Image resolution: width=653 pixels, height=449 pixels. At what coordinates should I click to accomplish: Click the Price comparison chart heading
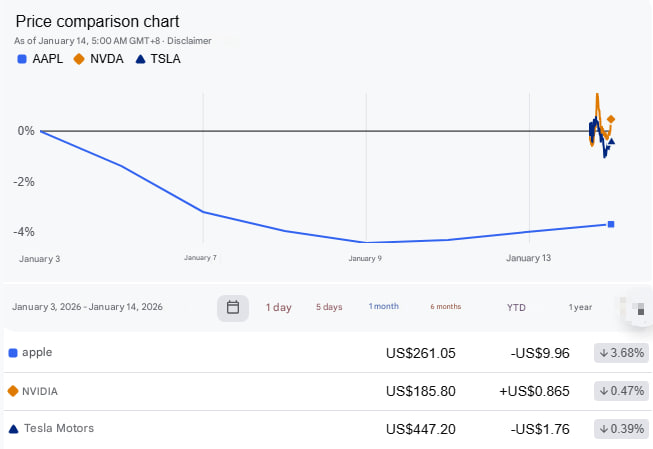pos(97,22)
